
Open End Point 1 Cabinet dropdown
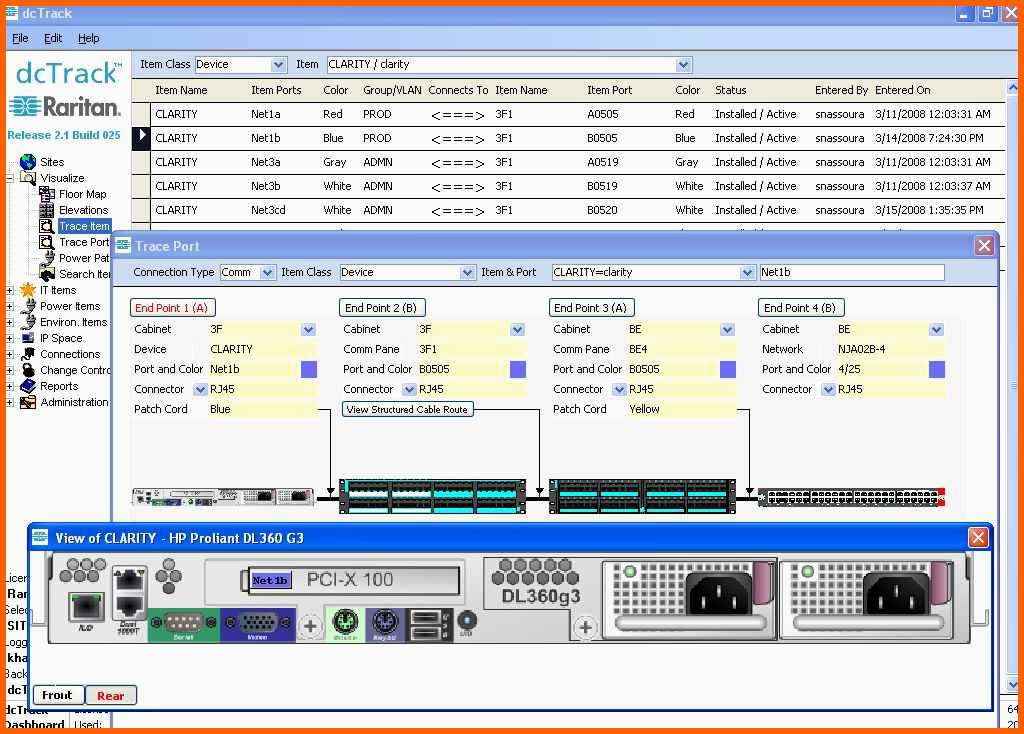[308, 329]
